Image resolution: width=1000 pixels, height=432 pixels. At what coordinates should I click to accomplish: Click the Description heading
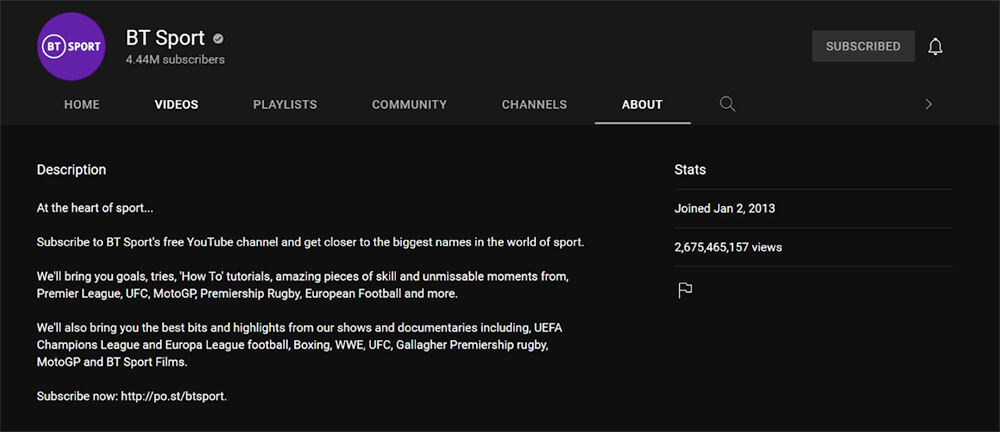tap(71, 170)
